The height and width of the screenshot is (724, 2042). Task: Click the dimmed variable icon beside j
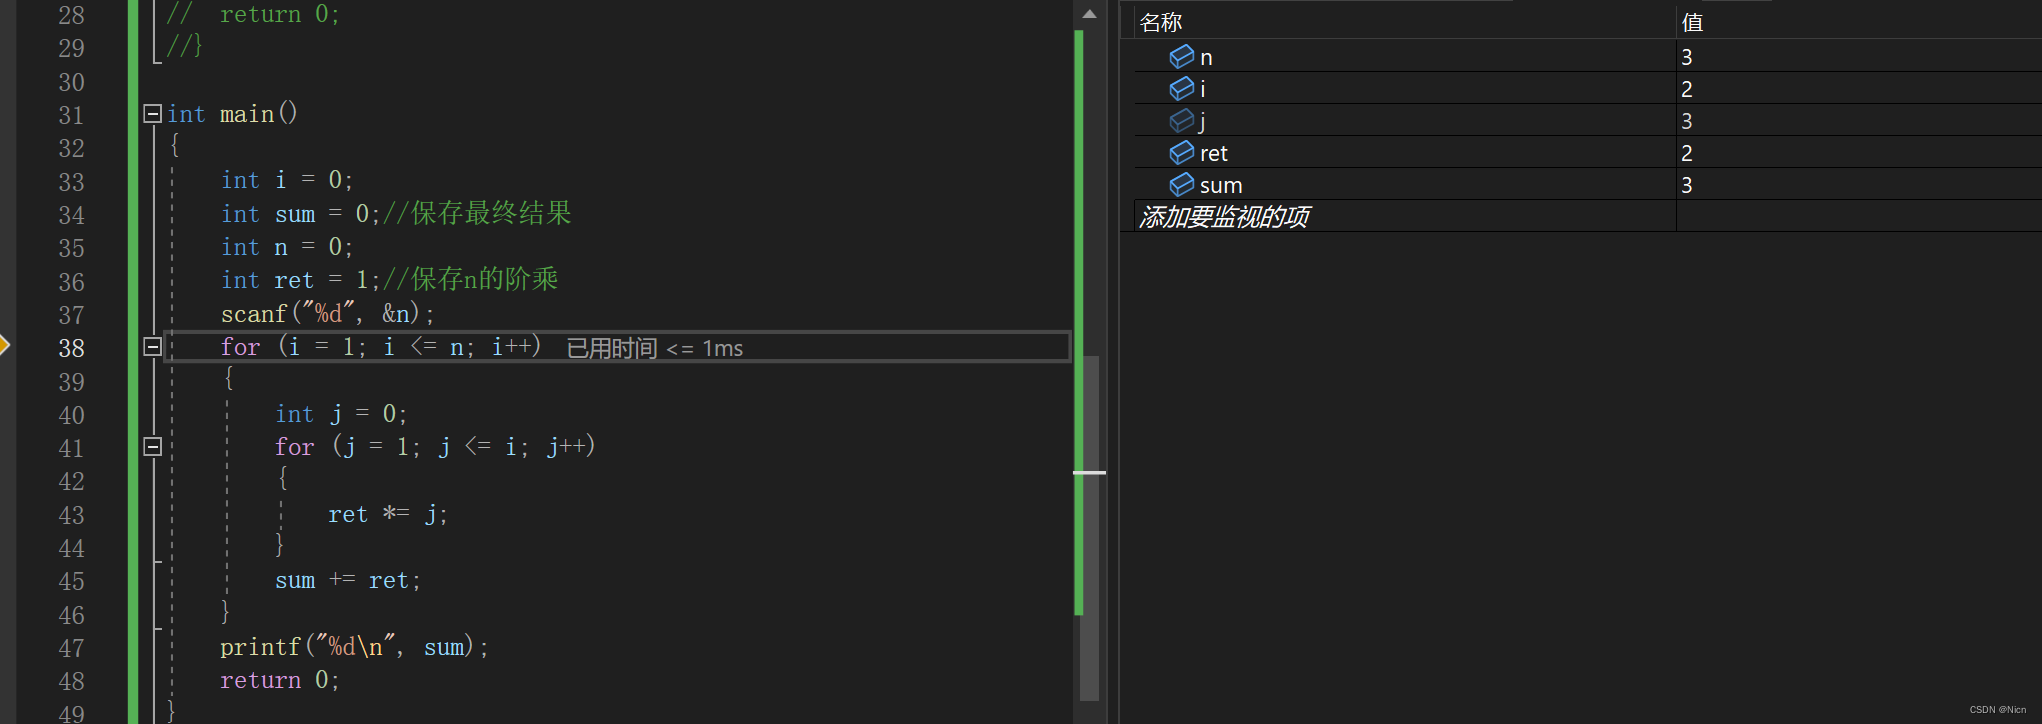coord(1181,121)
